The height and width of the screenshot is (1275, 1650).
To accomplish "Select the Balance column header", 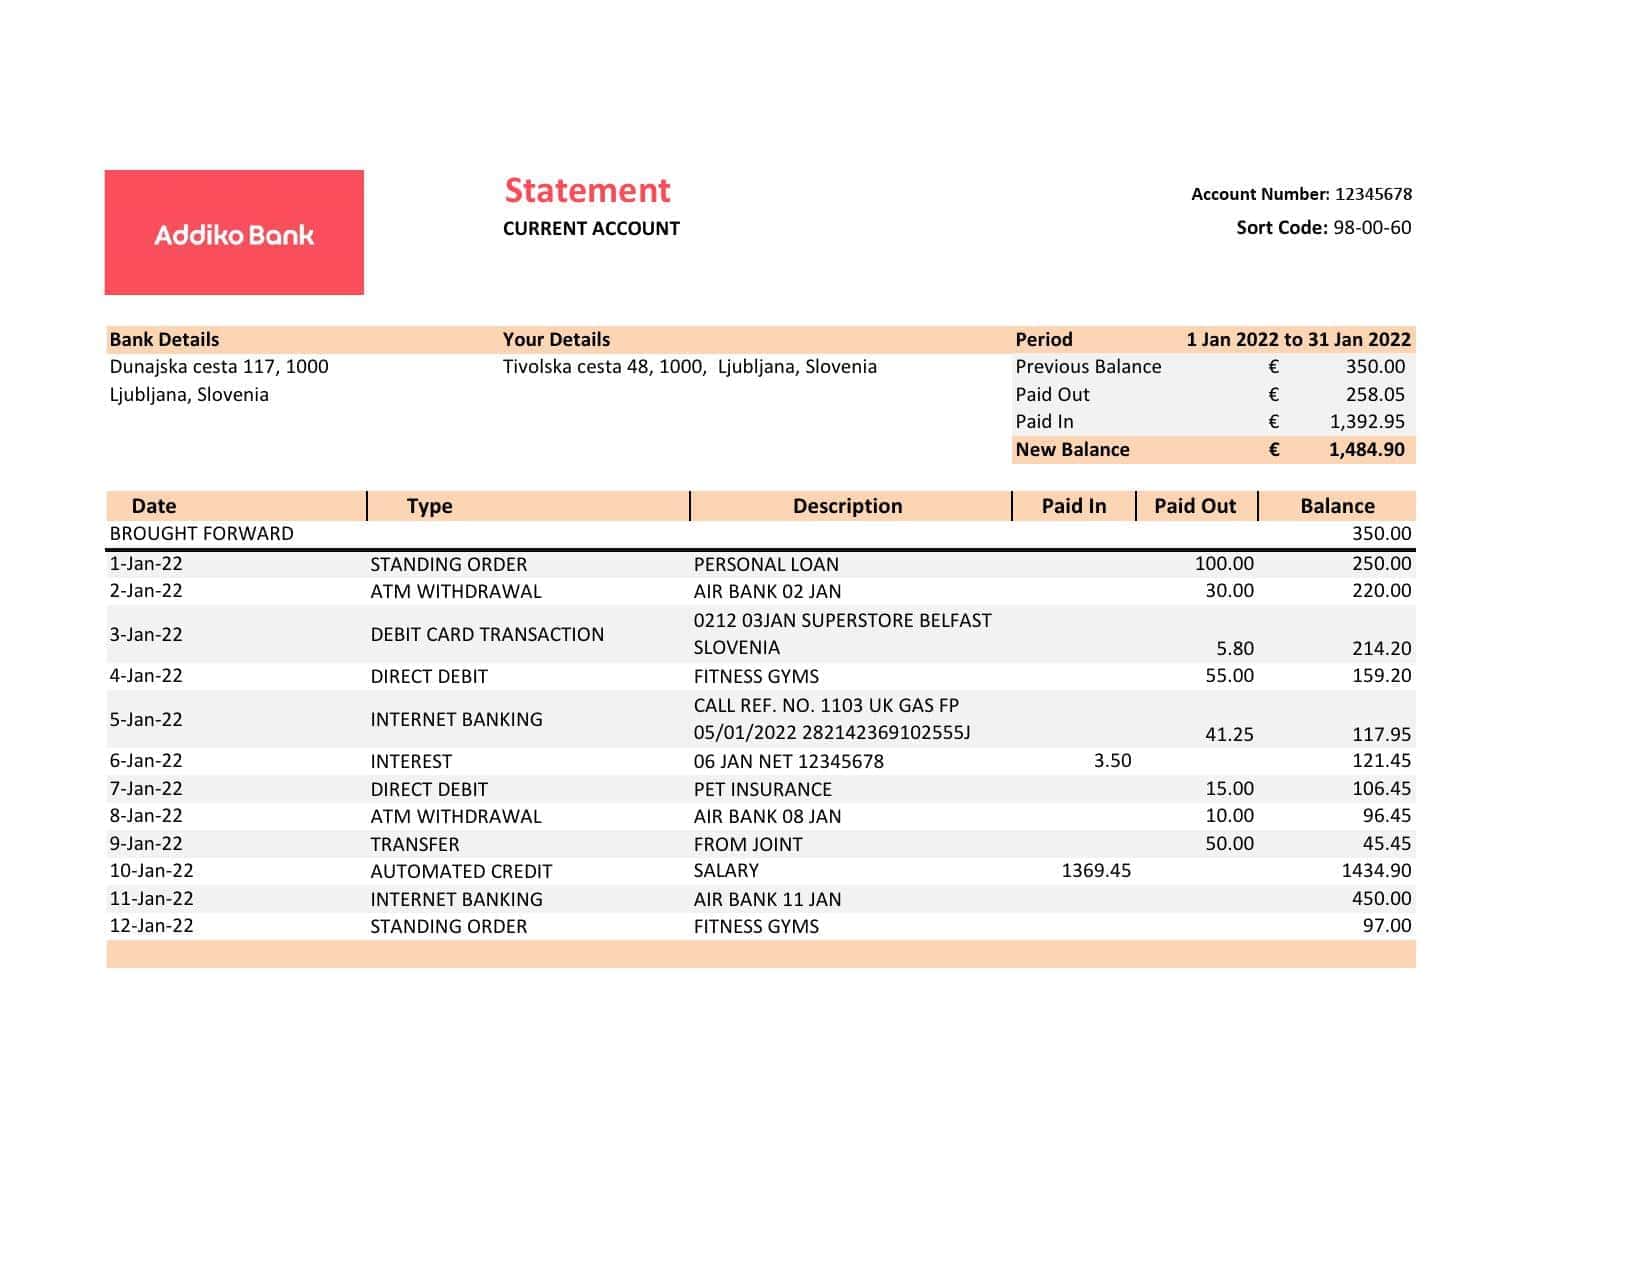I will [x=1337, y=506].
